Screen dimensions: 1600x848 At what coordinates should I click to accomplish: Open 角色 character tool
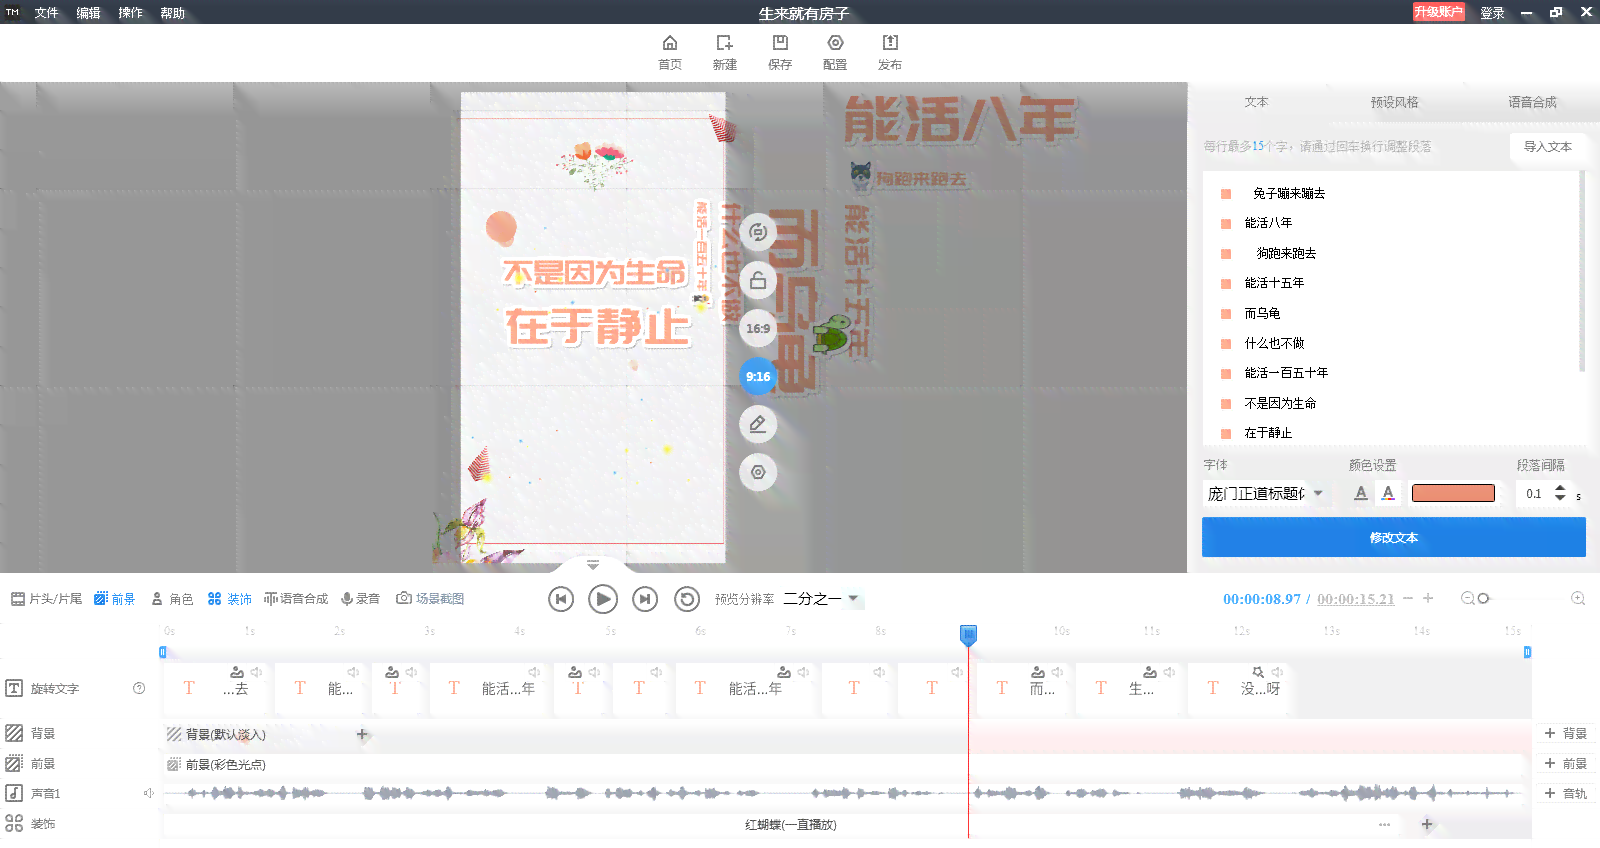172,599
